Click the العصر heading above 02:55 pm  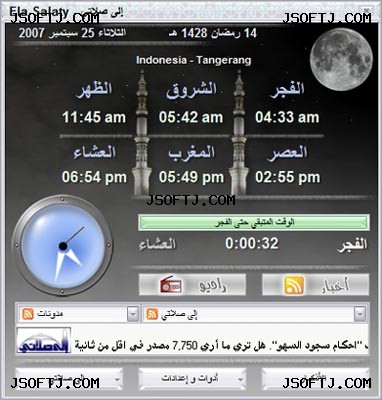pos(287,153)
